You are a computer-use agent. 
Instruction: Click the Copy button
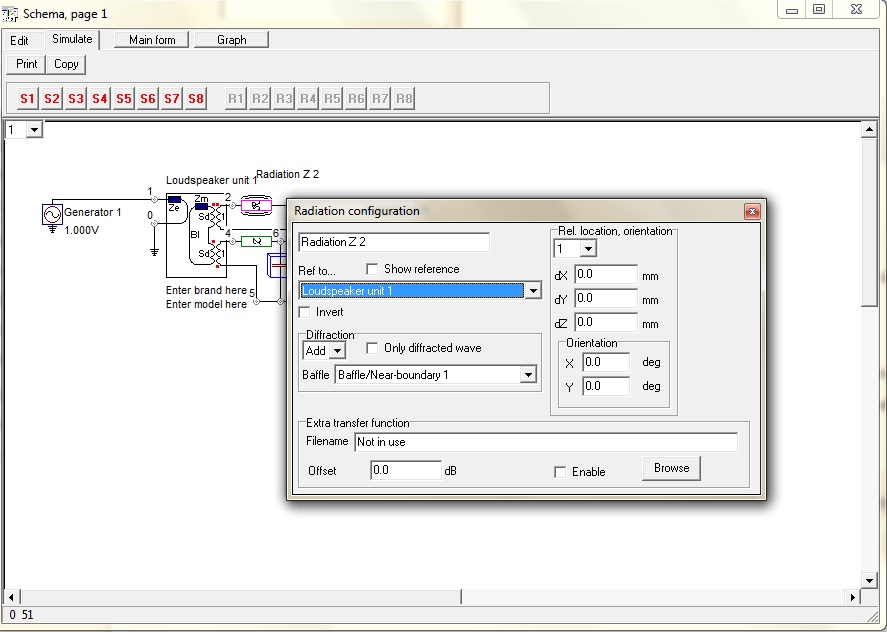tap(66, 64)
